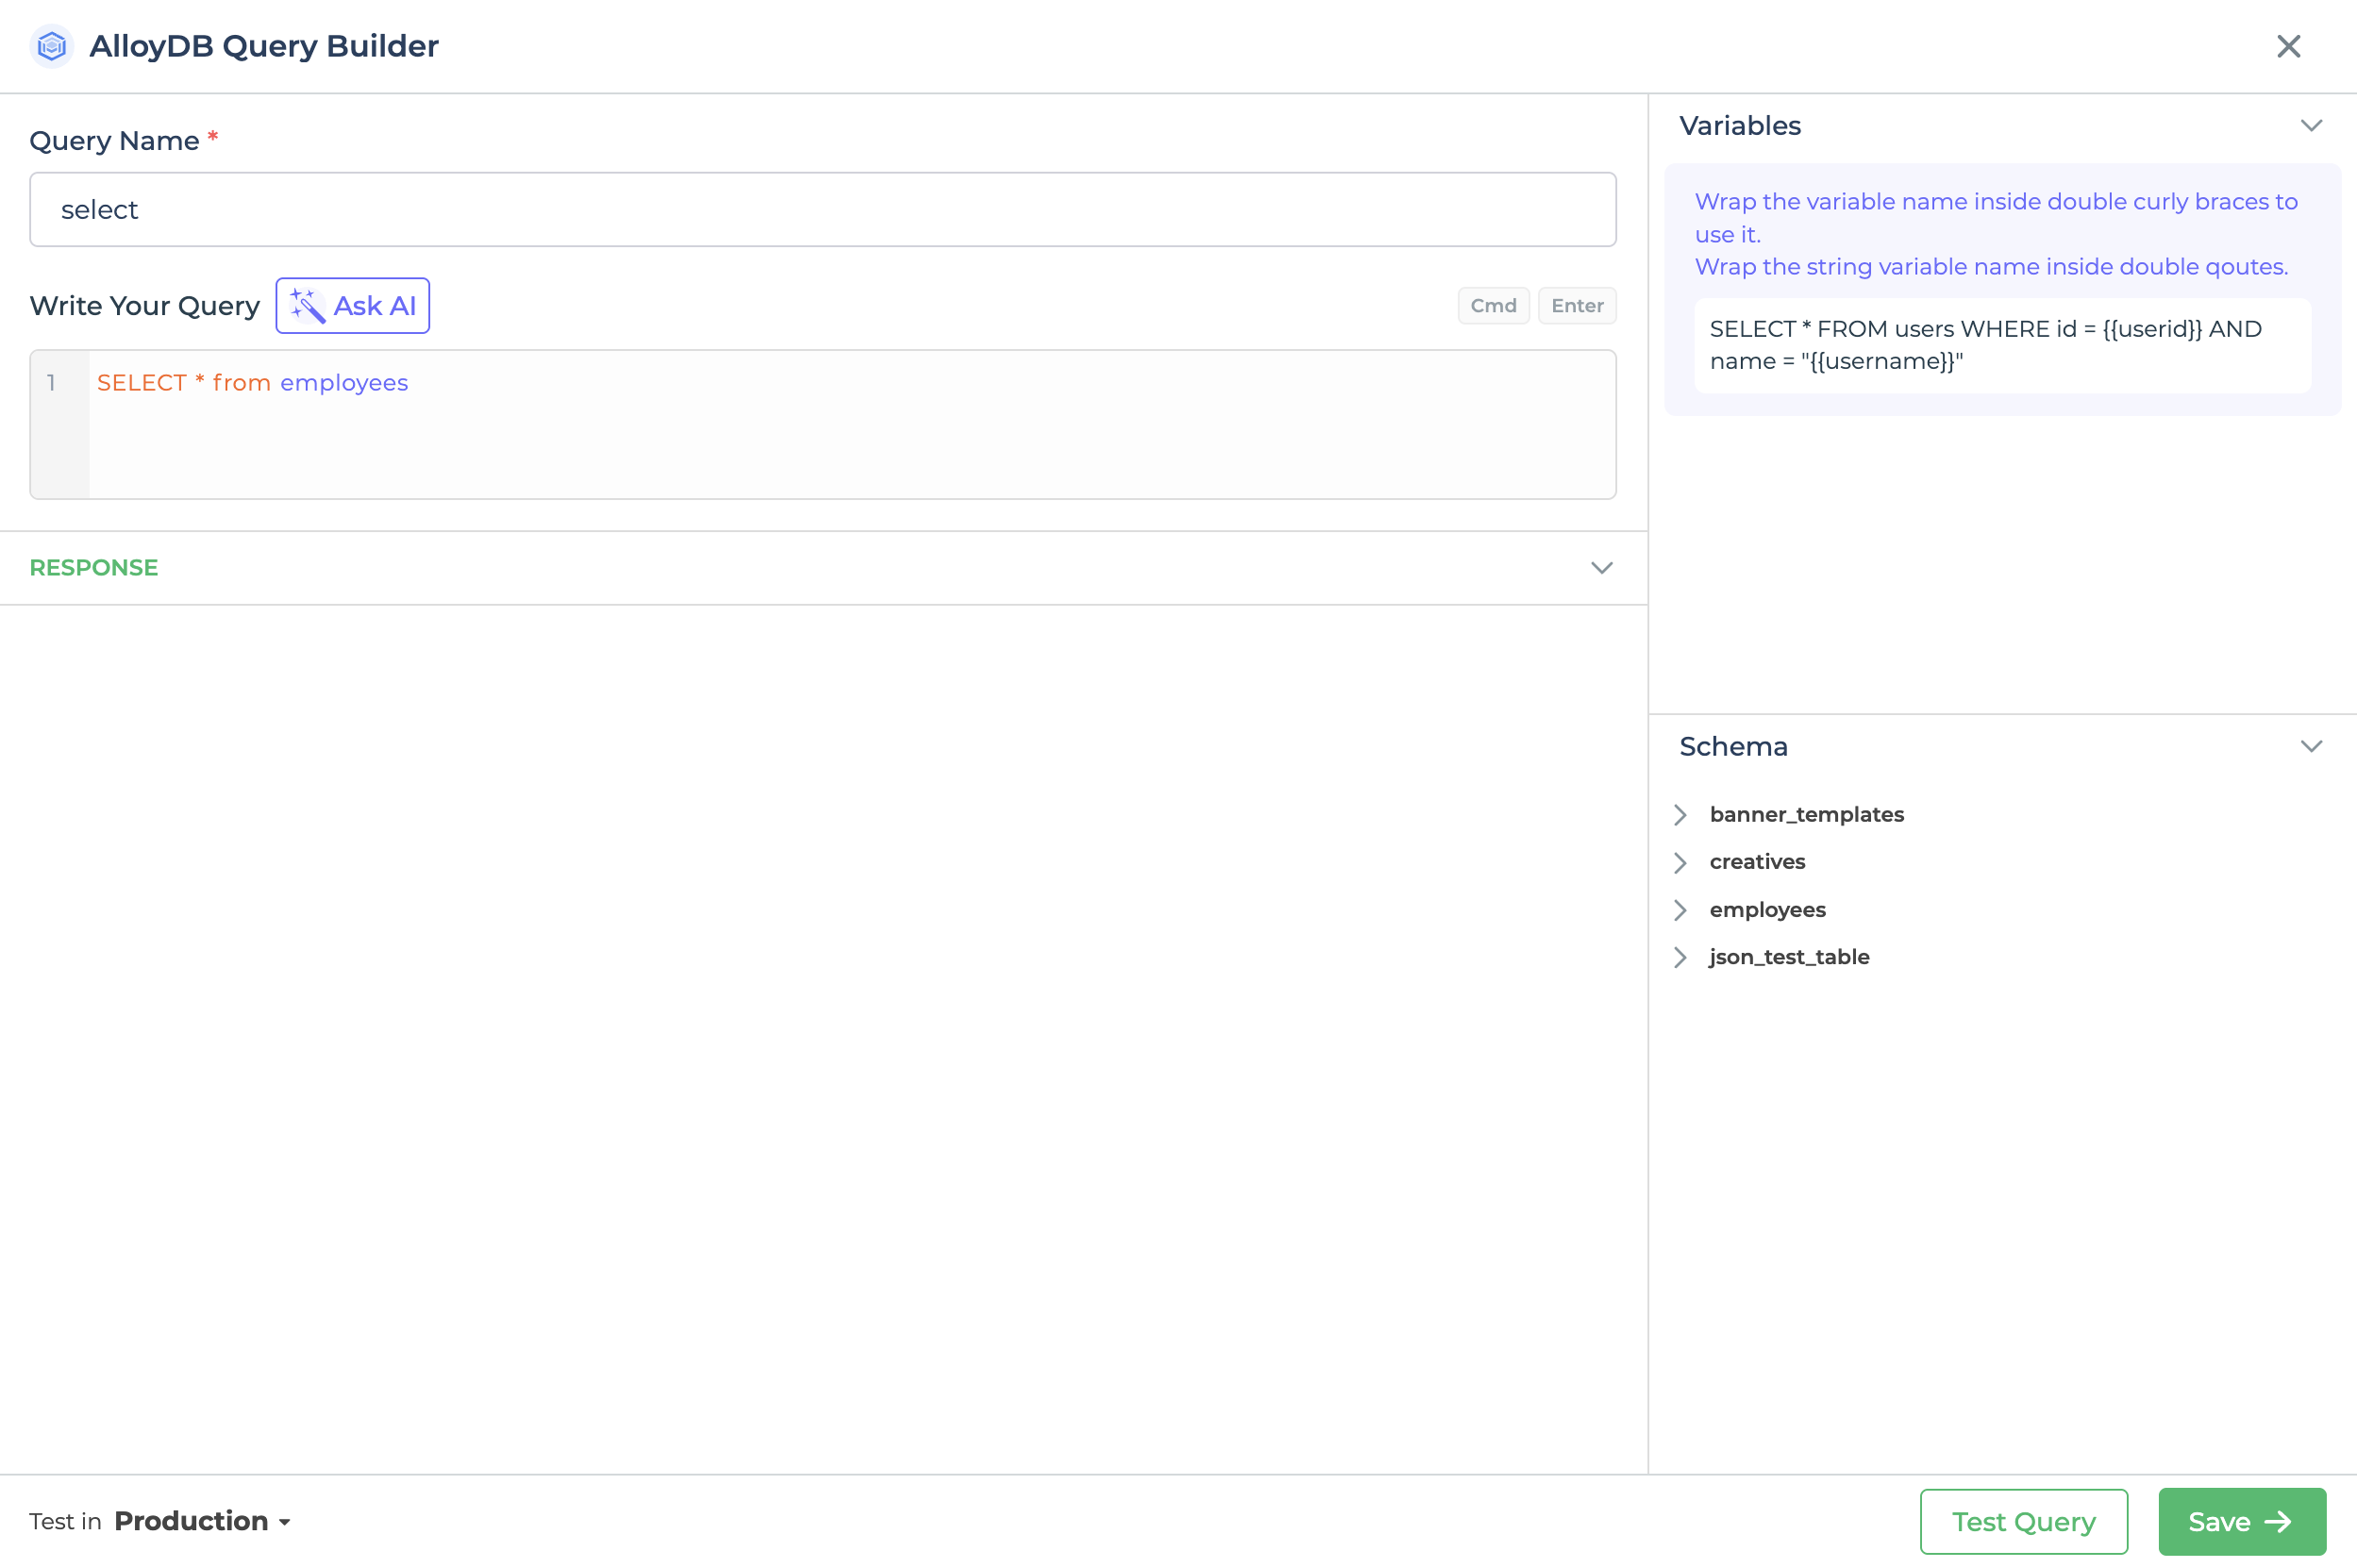Screen dimensions: 2357x1568
Task: Collapse the Schema panel chevron
Action: (2310, 747)
